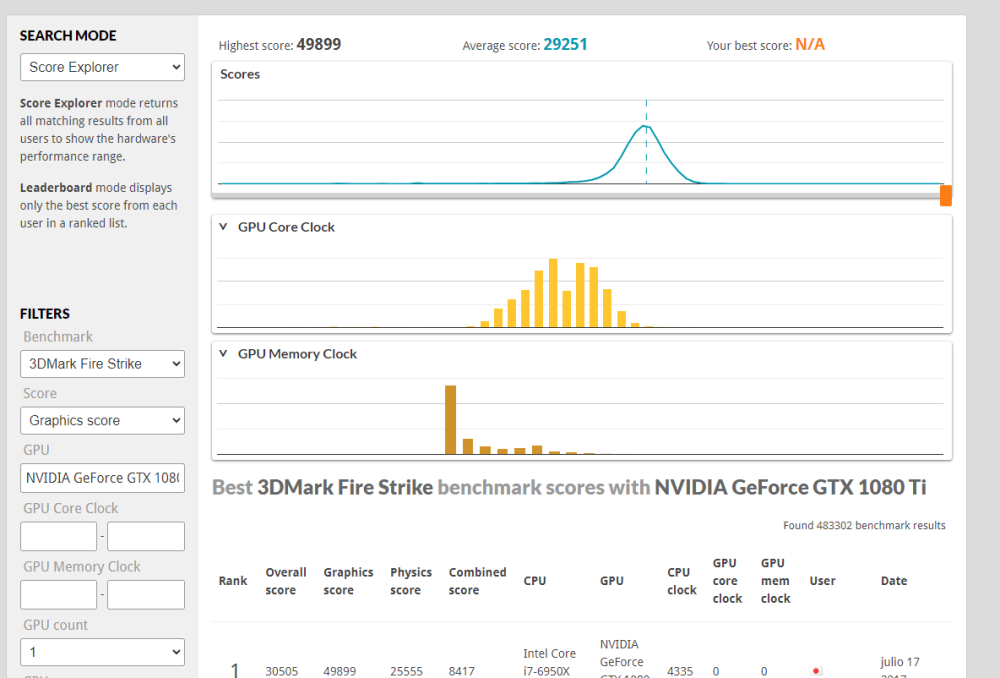
Task: Click the peak of the Scores curve
Action: tap(646, 126)
